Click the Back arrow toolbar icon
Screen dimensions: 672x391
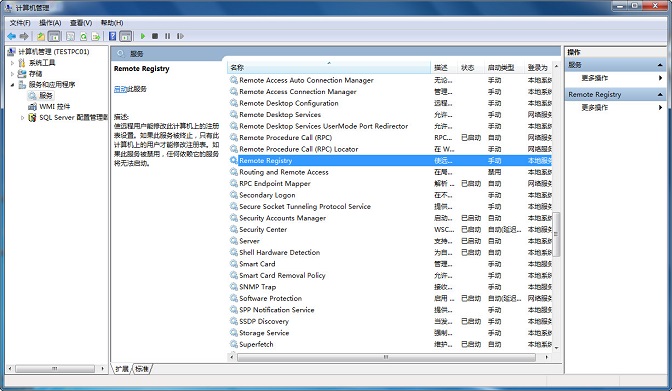pyautogui.click(x=12, y=36)
